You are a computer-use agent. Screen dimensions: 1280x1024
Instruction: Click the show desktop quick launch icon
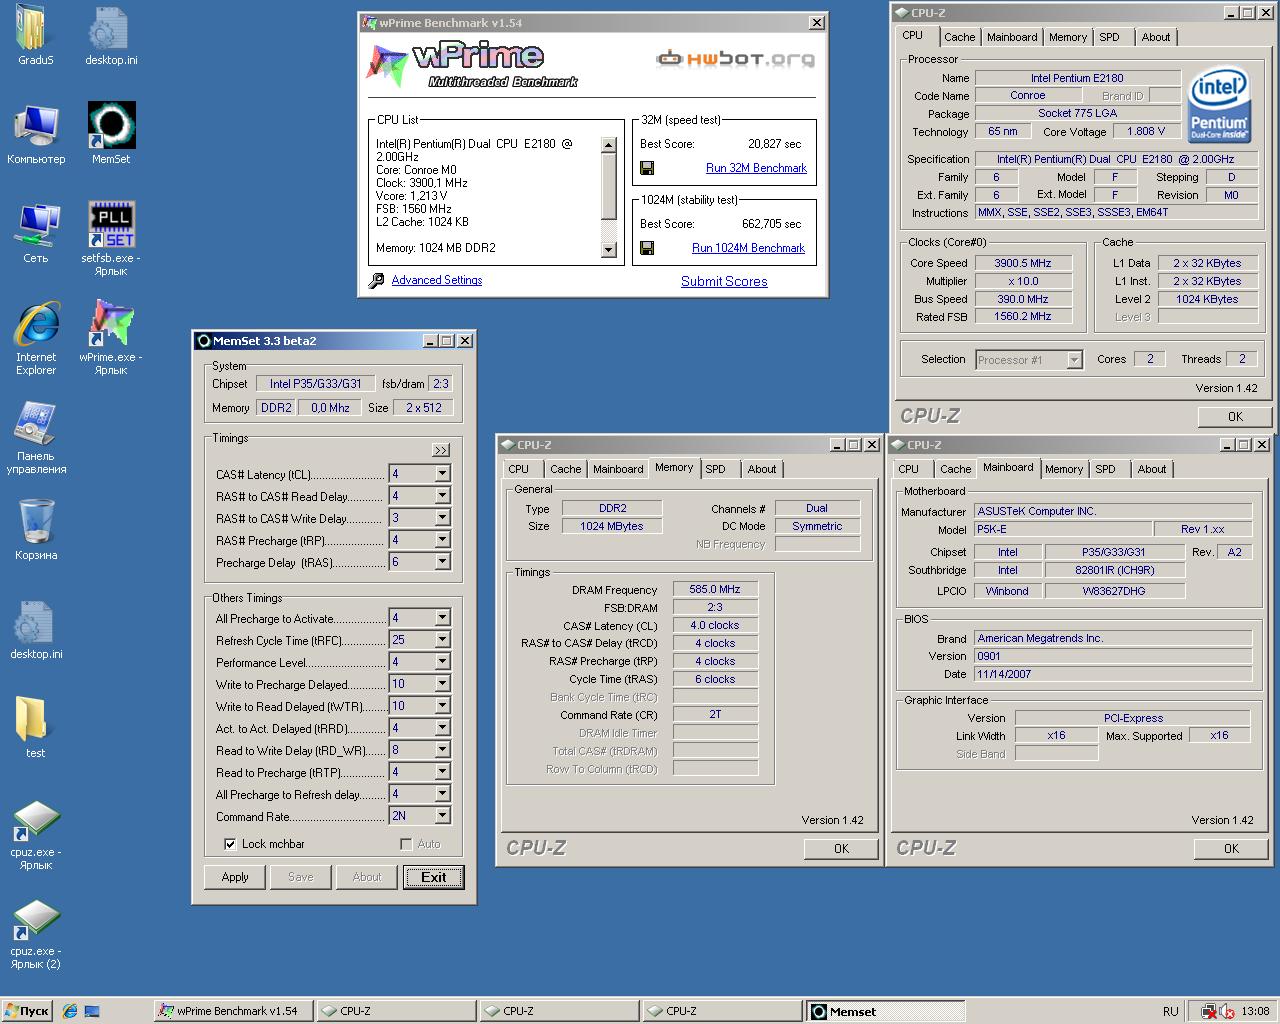(x=92, y=1011)
